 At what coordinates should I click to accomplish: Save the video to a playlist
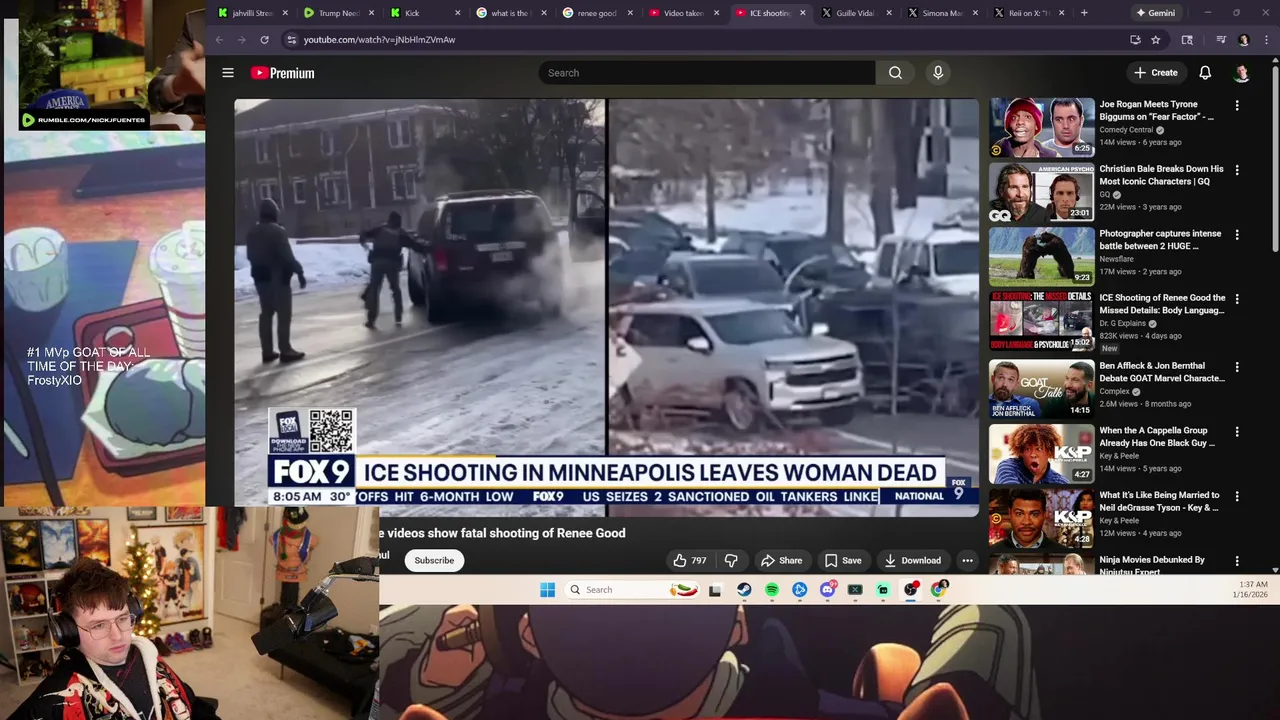click(843, 561)
